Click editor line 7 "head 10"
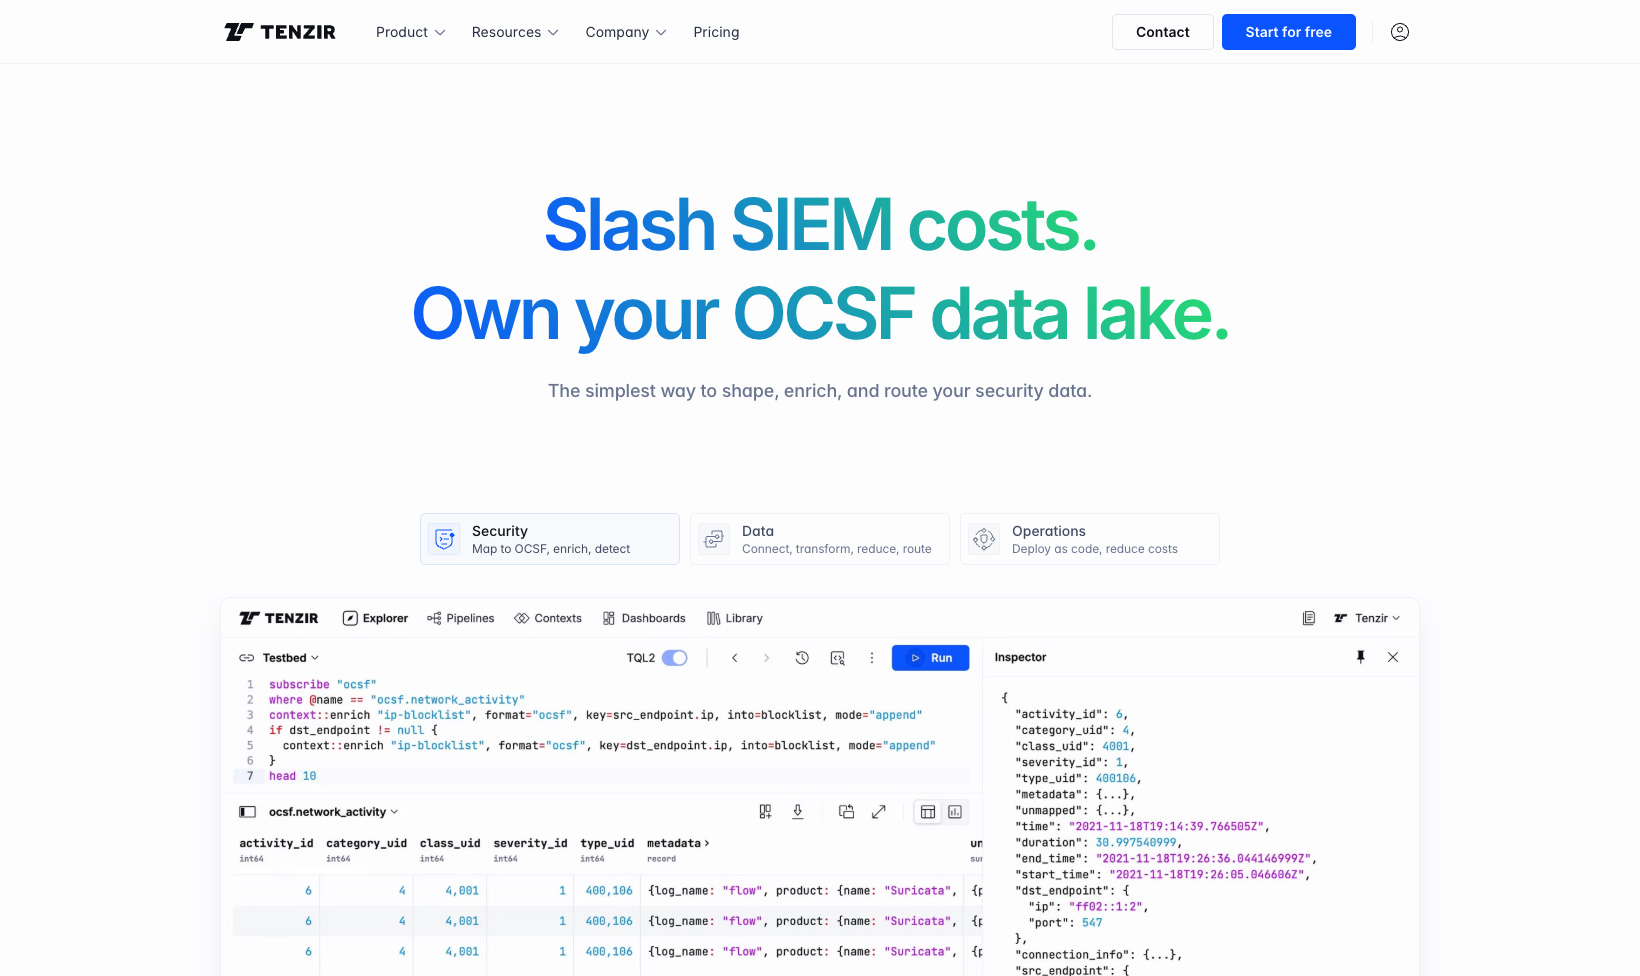Image resolution: width=1640 pixels, height=976 pixels. (x=292, y=776)
